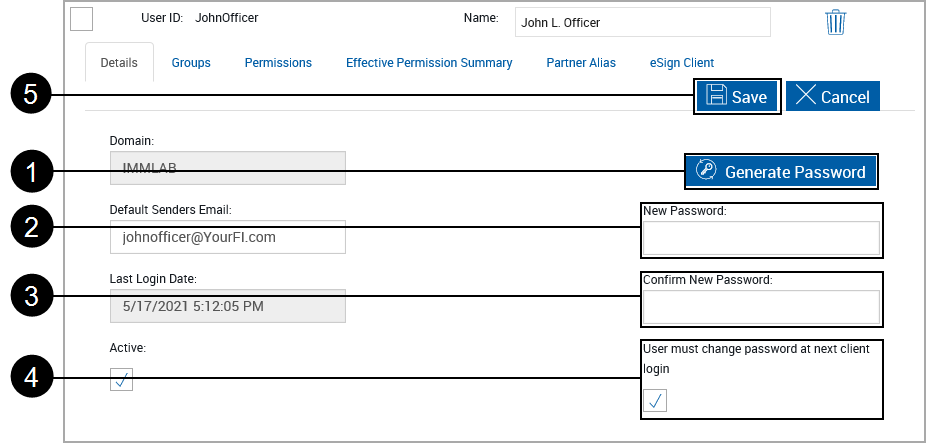Screen dimensions: 926x443
Task: Click the key icon on Generate Password
Action: point(706,171)
